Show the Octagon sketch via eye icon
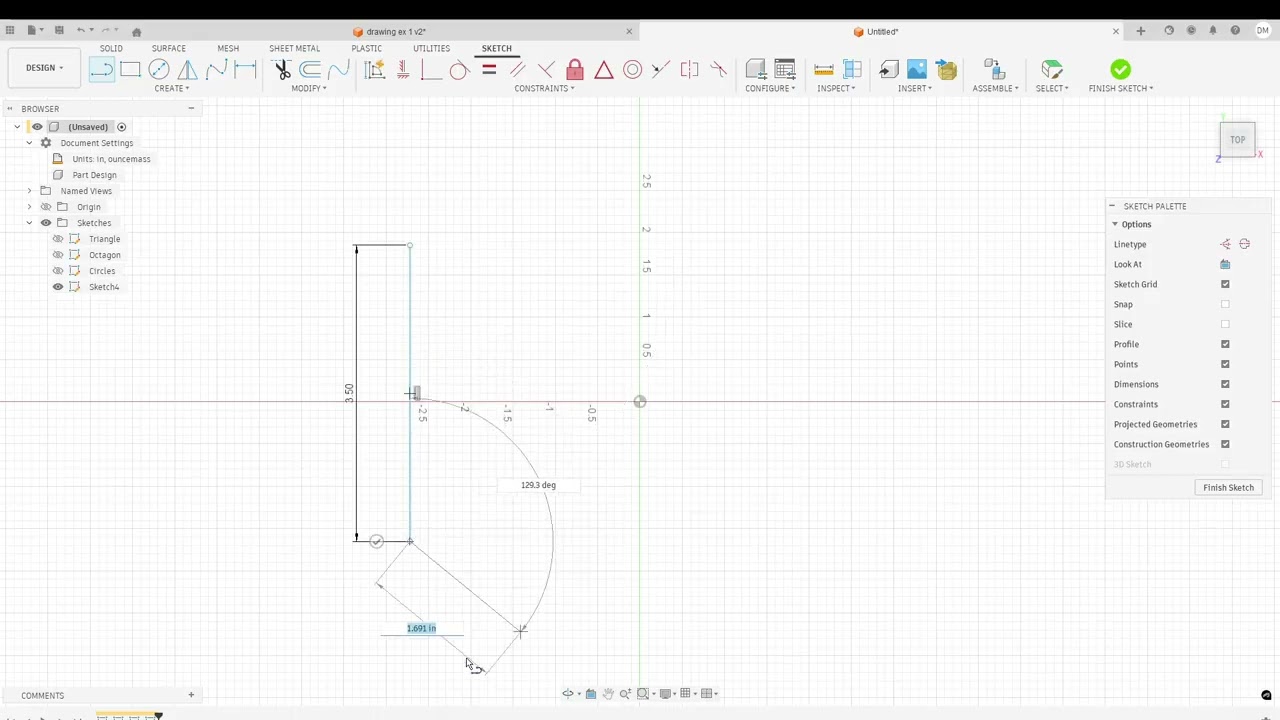Screen dimensions: 1280x720 [x=58, y=255]
